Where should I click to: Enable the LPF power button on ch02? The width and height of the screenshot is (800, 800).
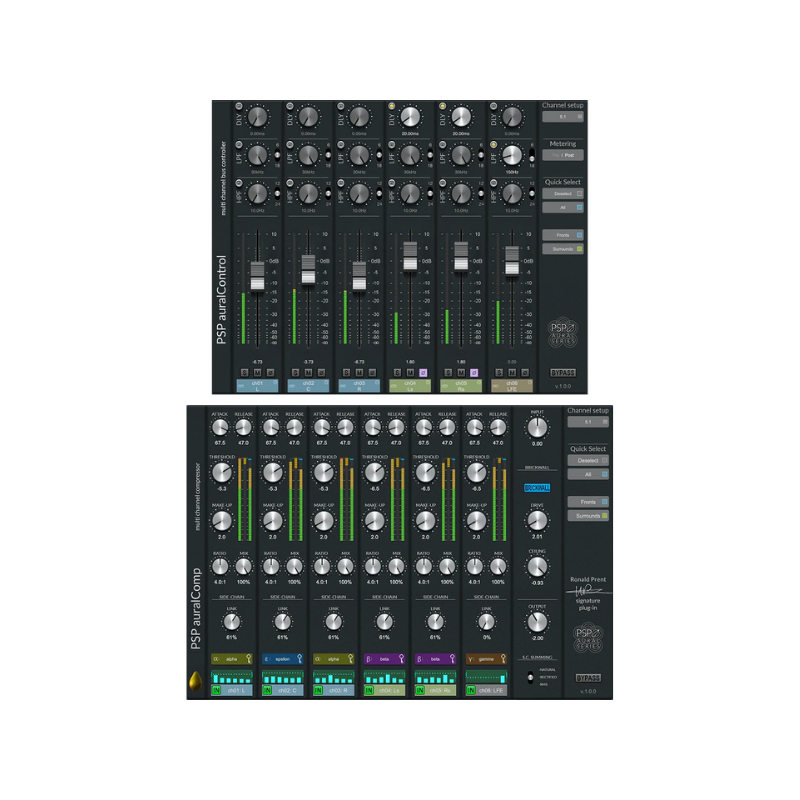pyautogui.click(x=290, y=144)
